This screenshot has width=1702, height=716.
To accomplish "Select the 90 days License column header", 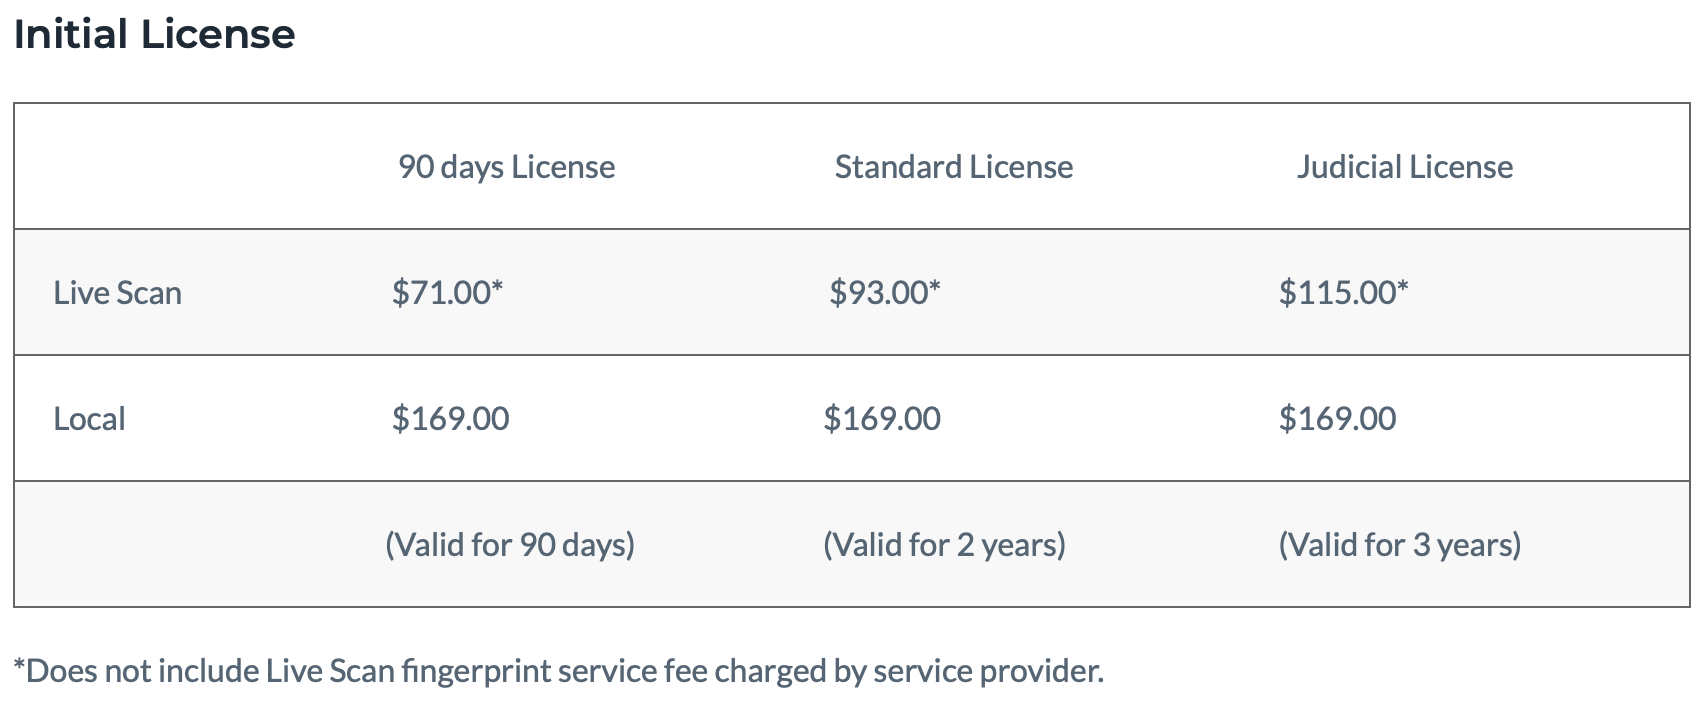I will 506,167.
